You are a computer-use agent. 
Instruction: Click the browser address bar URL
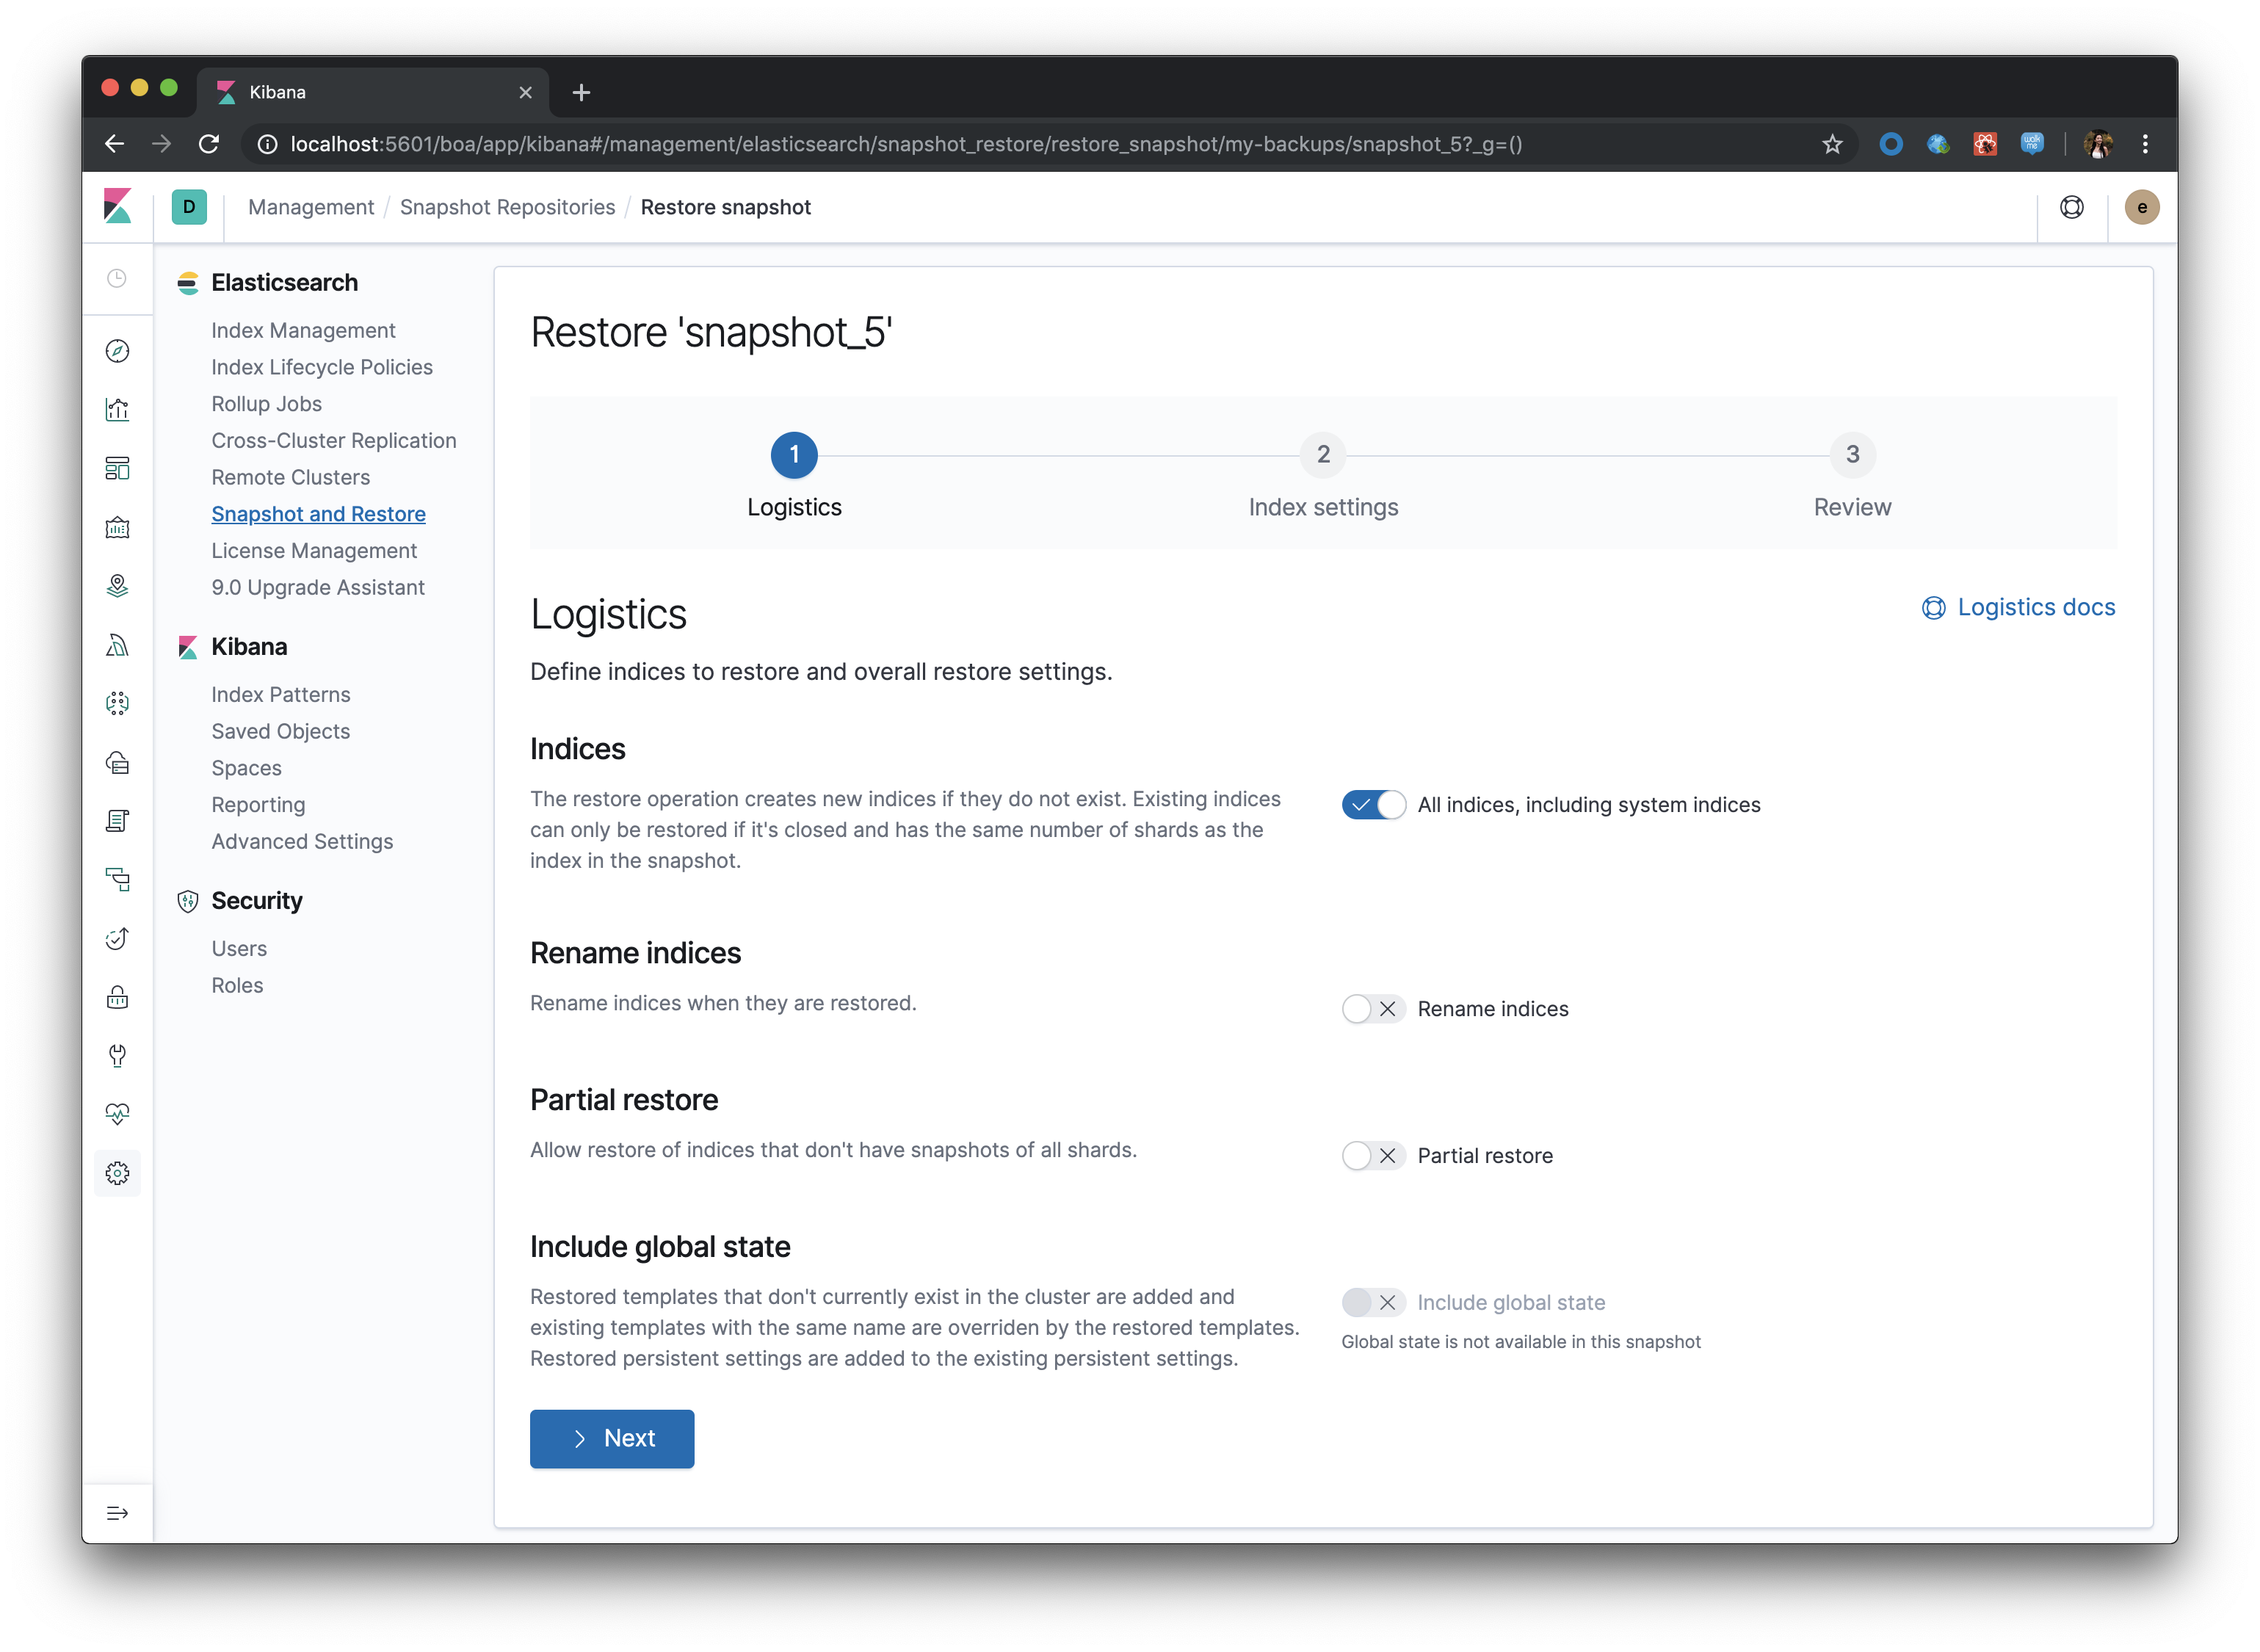coord(905,144)
